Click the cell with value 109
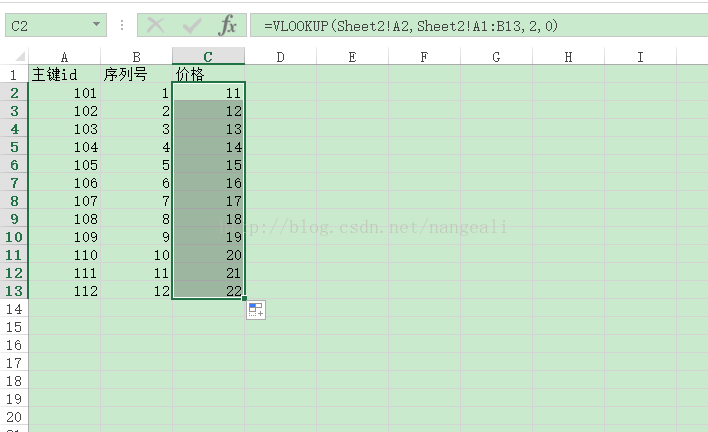This screenshot has height=432, width=708. (65, 237)
